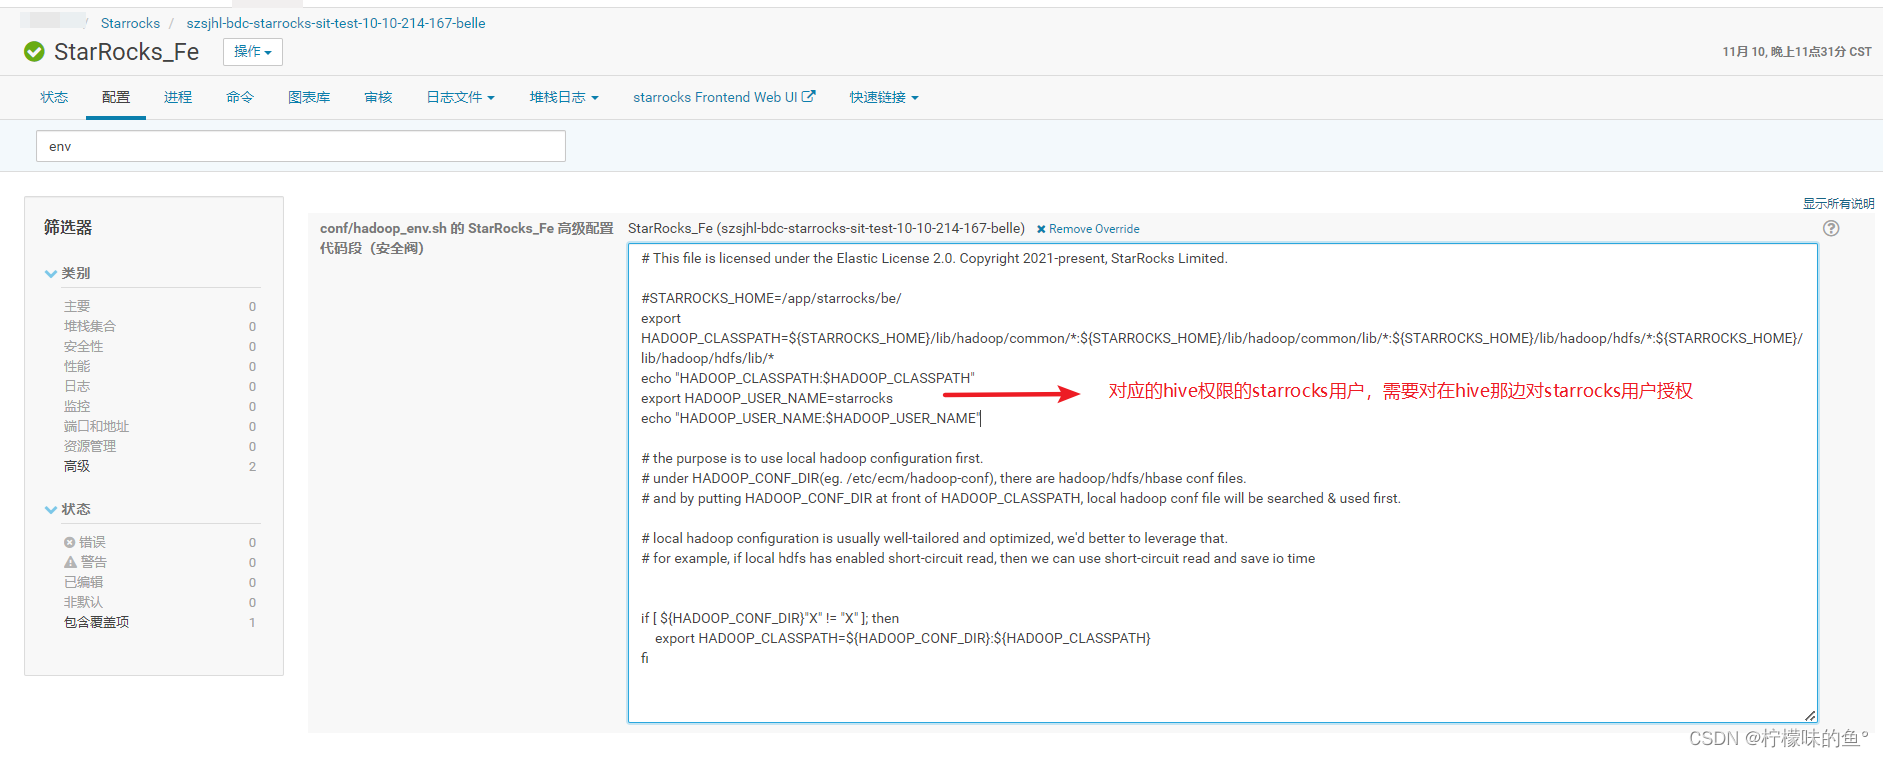This screenshot has width=1883, height=757.
Task: Click the export HADOOP_USER_NAME=starrocks line
Action: [767, 398]
